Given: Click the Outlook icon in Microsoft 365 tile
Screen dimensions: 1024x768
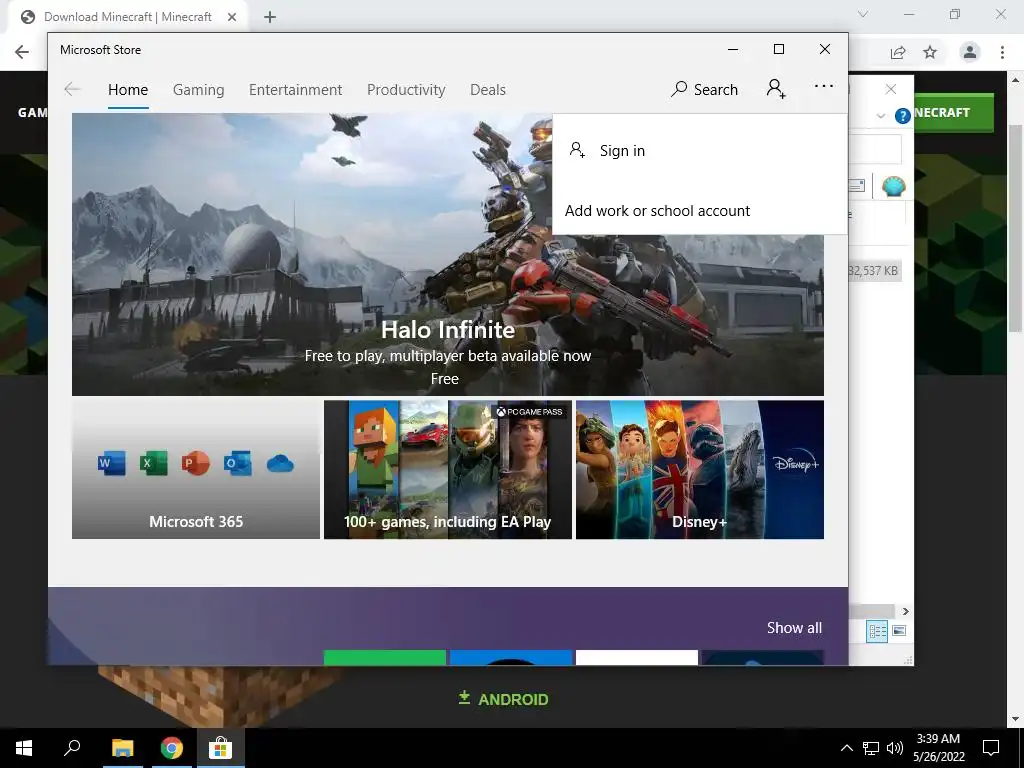Looking at the screenshot, I should click(x=237, y=464).
